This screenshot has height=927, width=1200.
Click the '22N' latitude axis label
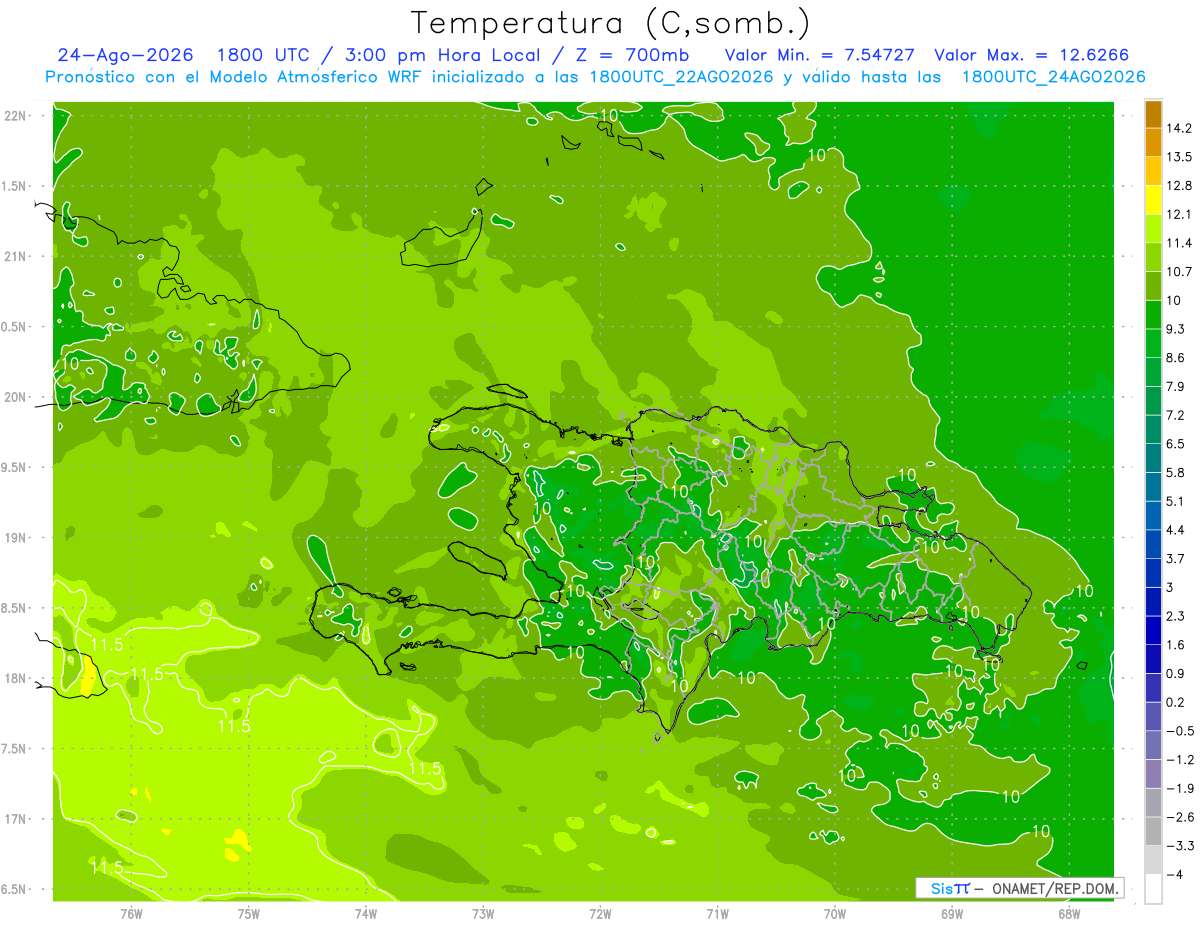(15, 116)
